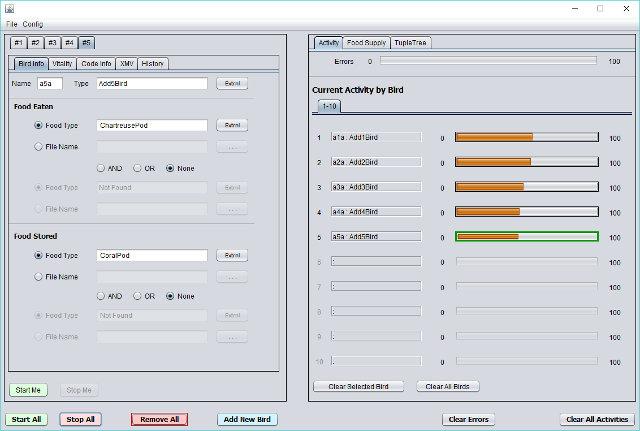
Task: Click the Clear All Activities button
Action: click(x=597, y=419)
